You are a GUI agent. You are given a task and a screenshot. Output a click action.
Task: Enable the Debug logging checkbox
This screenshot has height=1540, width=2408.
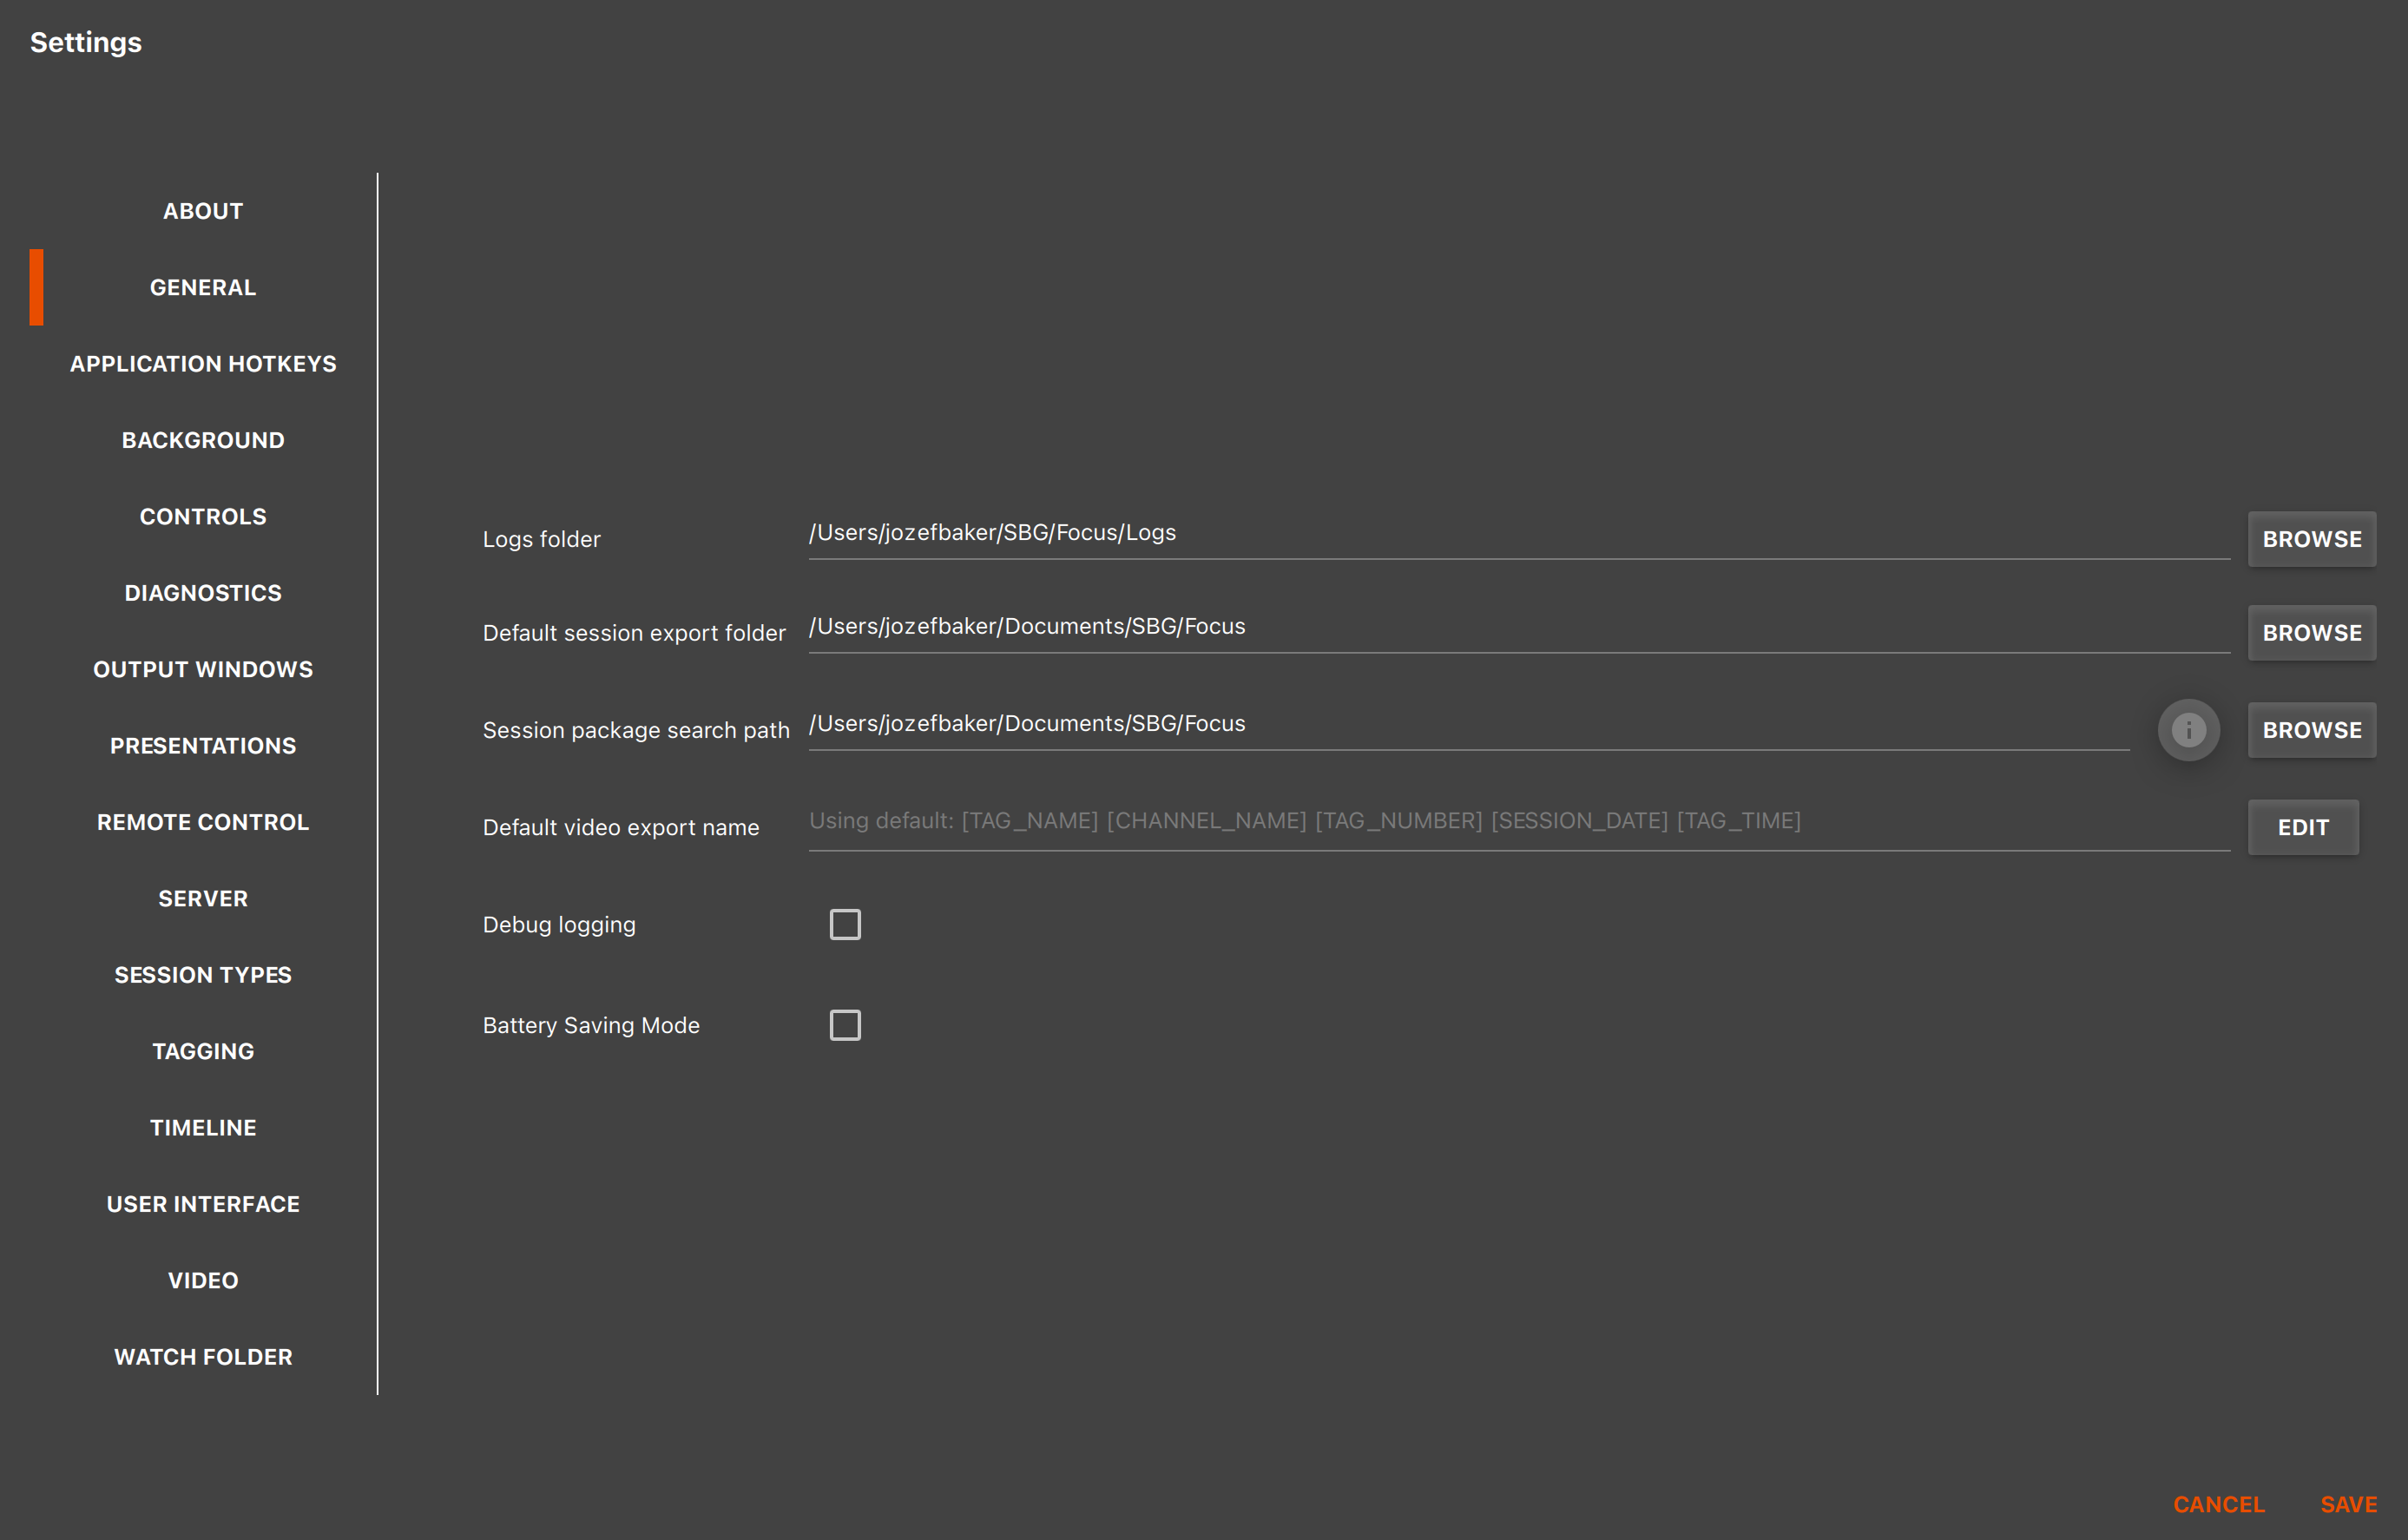[x=845, y=924]
